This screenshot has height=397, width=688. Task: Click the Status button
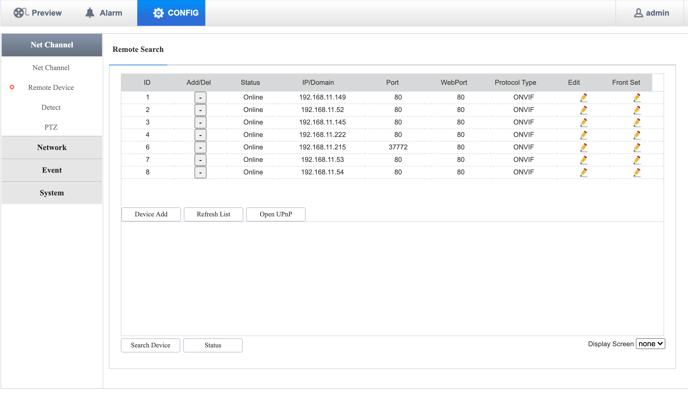(x=213, y=345)
